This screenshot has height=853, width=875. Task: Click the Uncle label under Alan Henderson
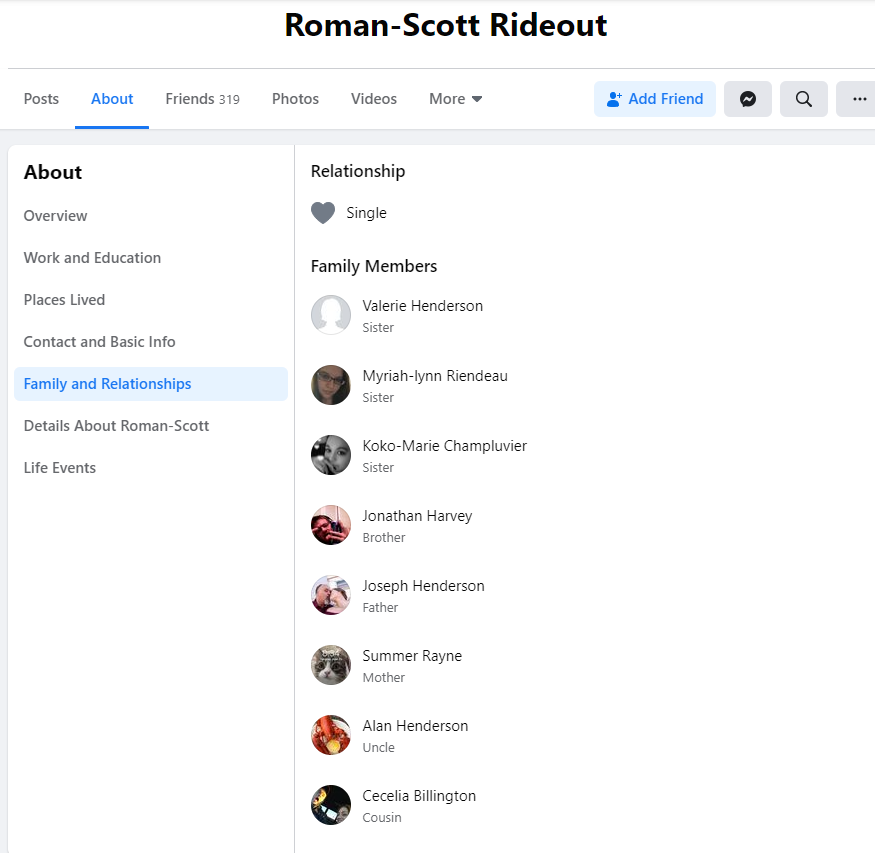(378, 748)
